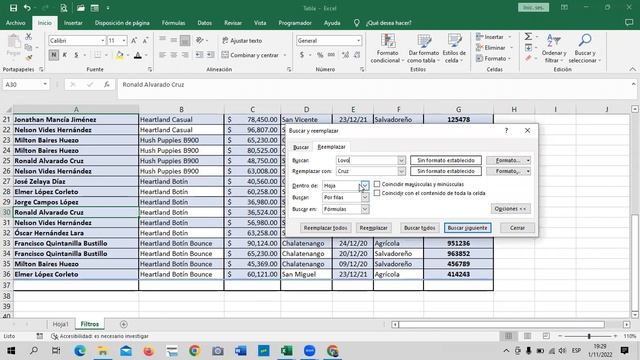Screen dimensions: 640x360
Task: Open the Archivo menu
Action: coord(16,23)
